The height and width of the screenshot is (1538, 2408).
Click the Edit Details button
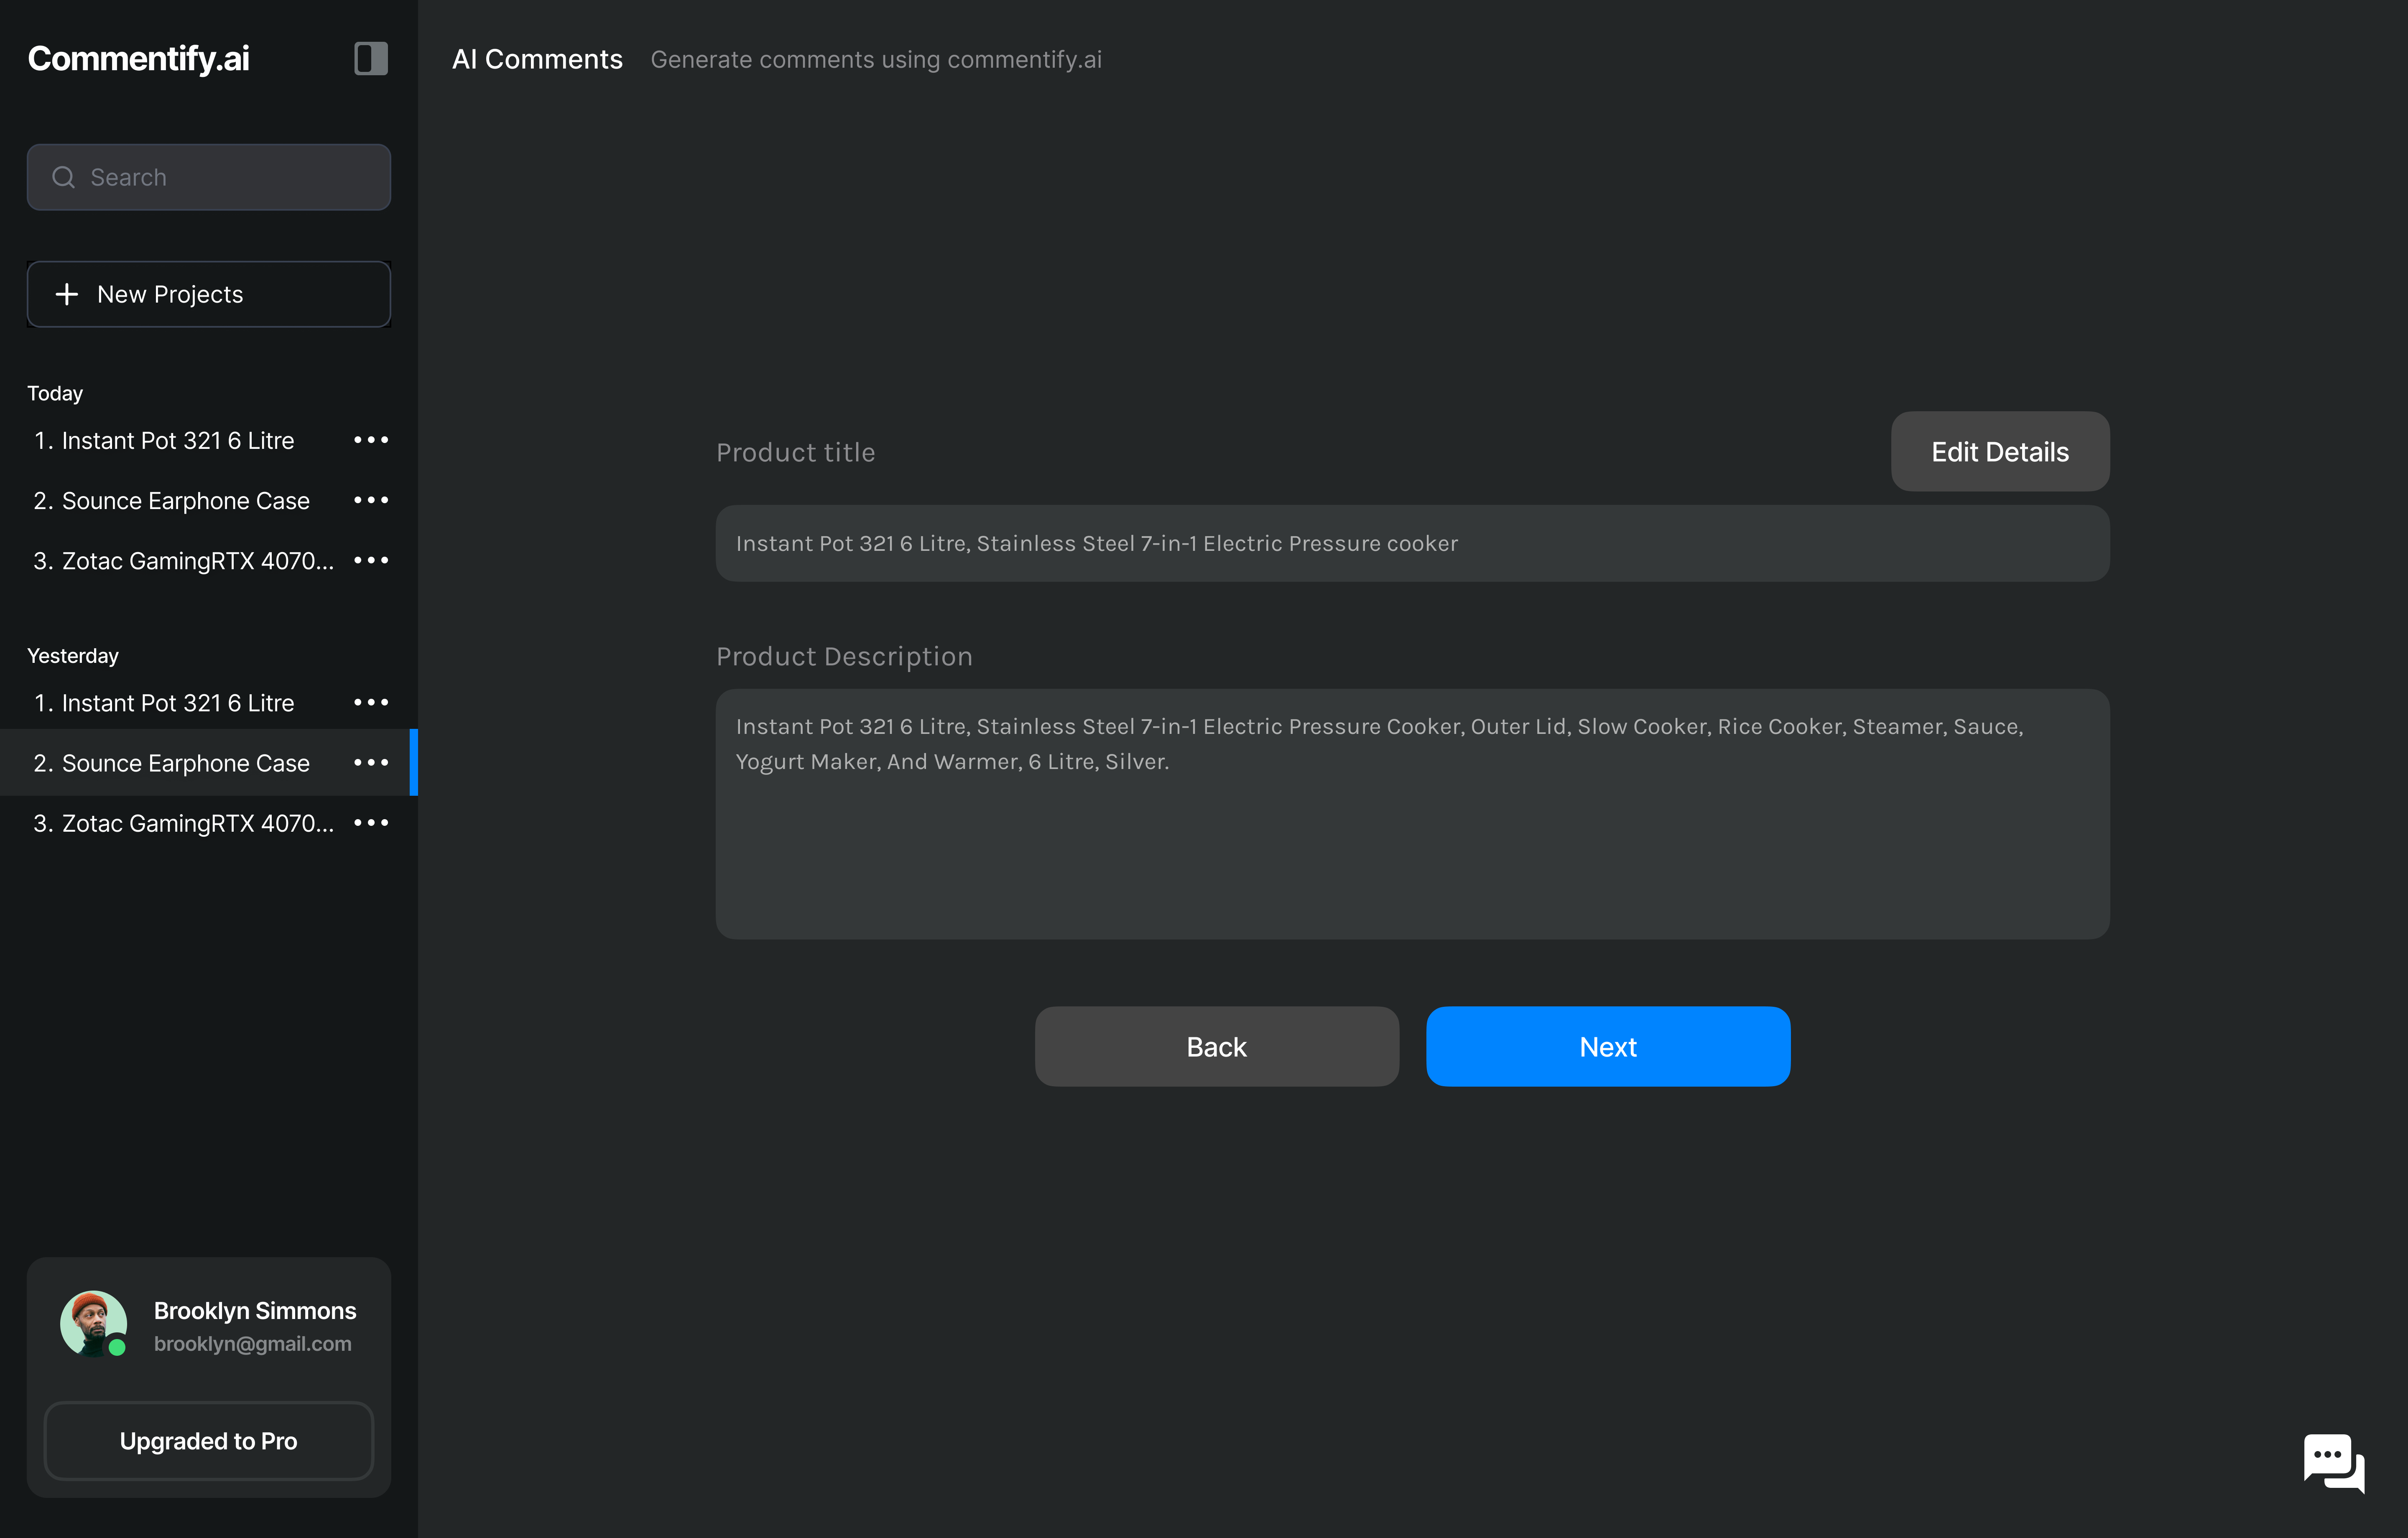(2000, 451)
